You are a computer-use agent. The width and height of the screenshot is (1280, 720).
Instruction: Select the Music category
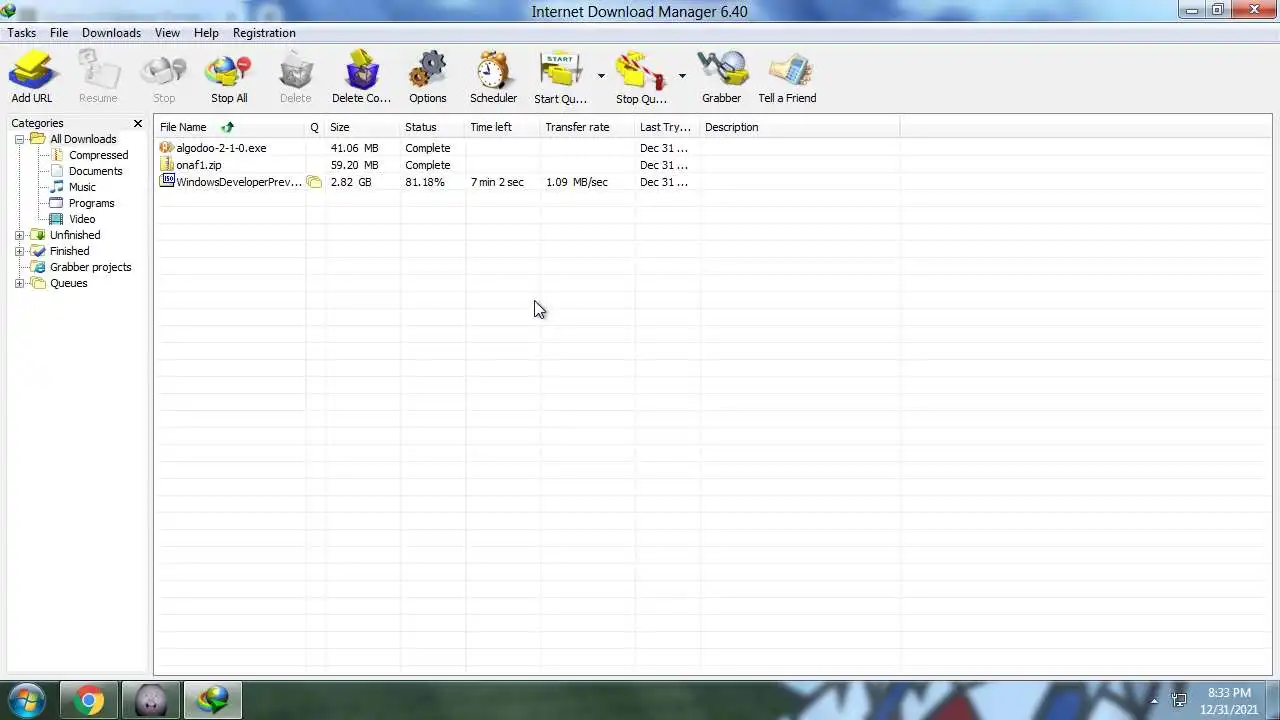82,187
